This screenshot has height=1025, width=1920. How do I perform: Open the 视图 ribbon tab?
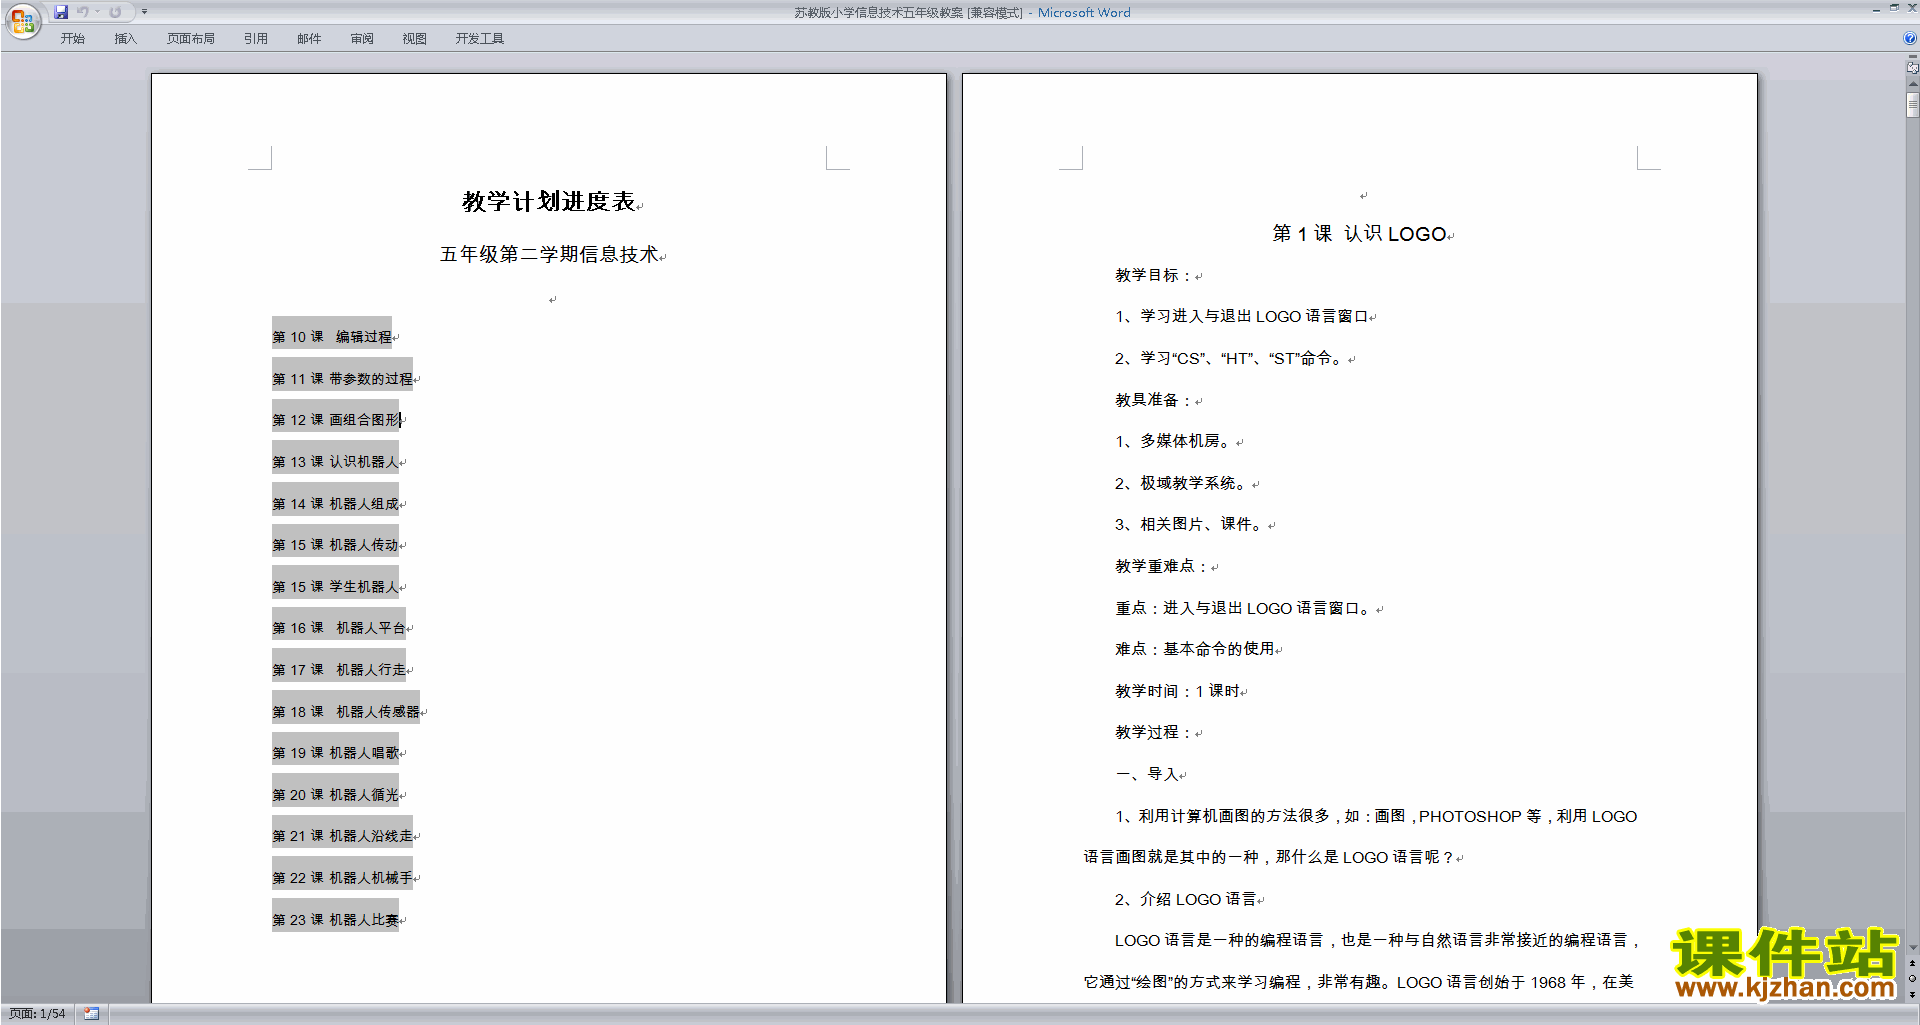click(414, 38)
